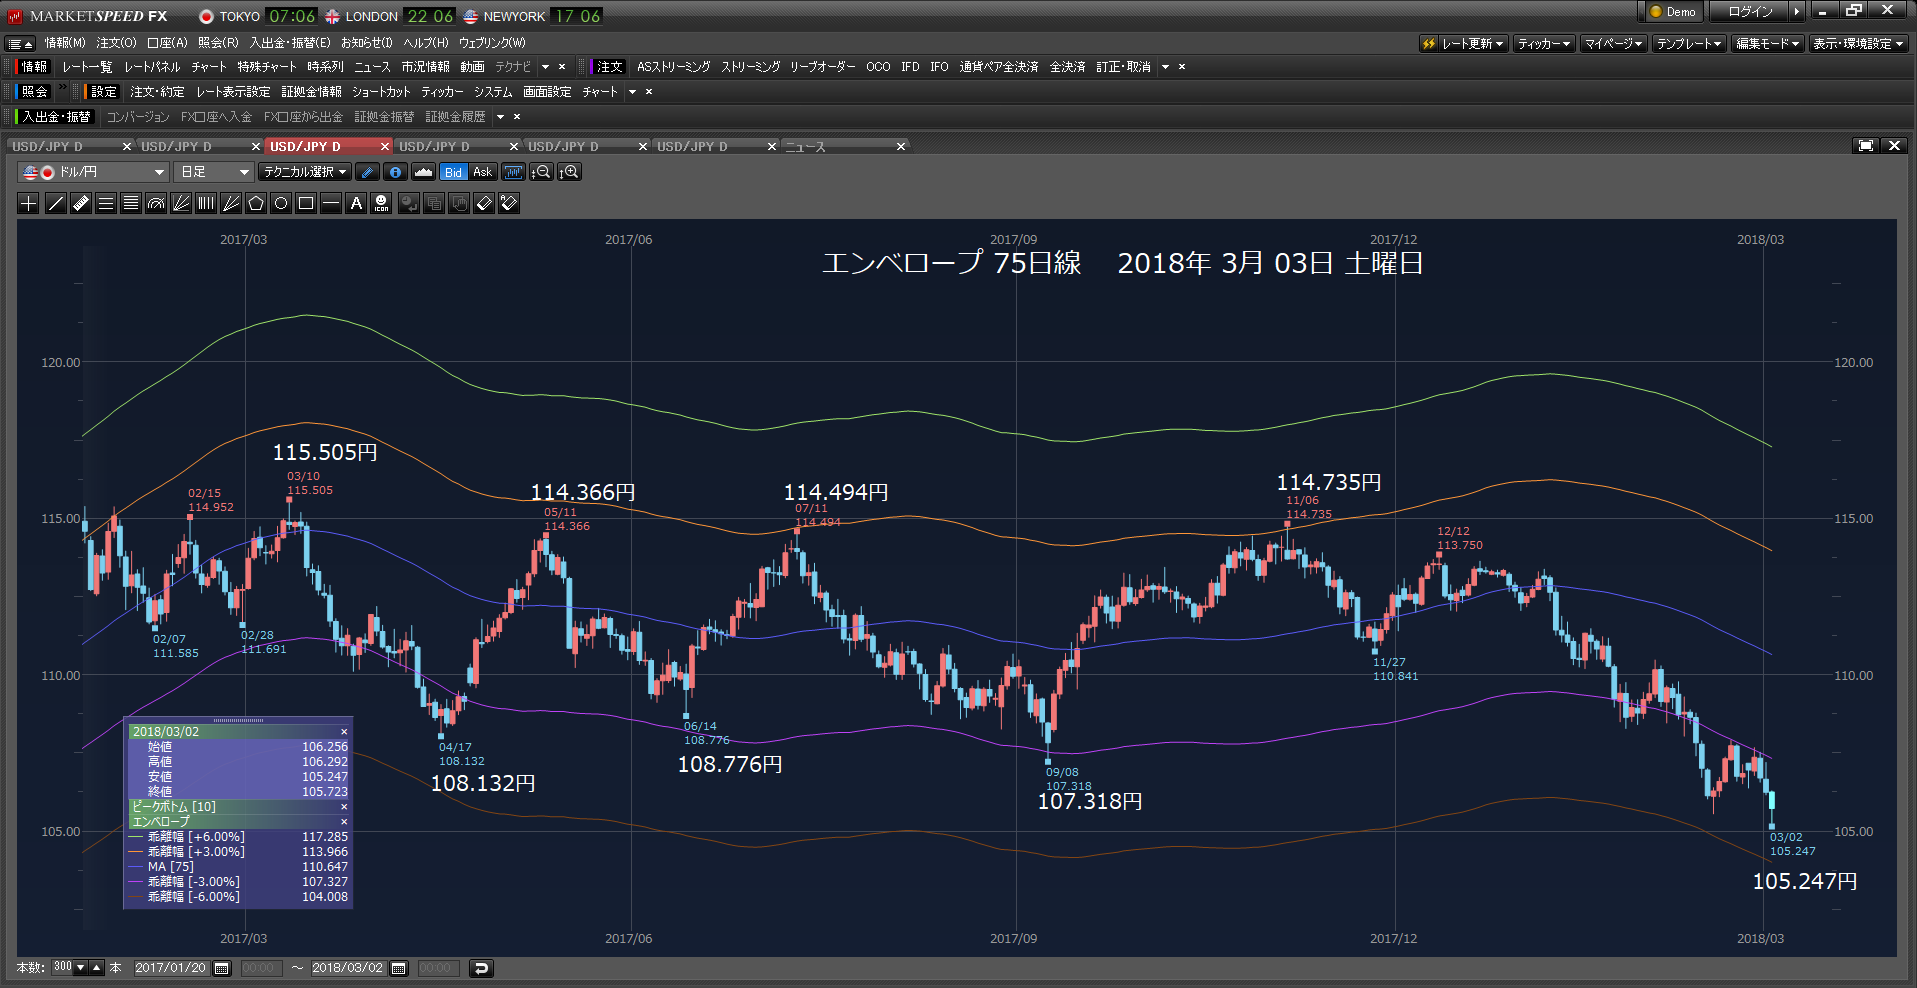Image resolution: width=1917 pixels, height=988 pixels.
Task: Select the circle shape tool
Action: point(281,204)
